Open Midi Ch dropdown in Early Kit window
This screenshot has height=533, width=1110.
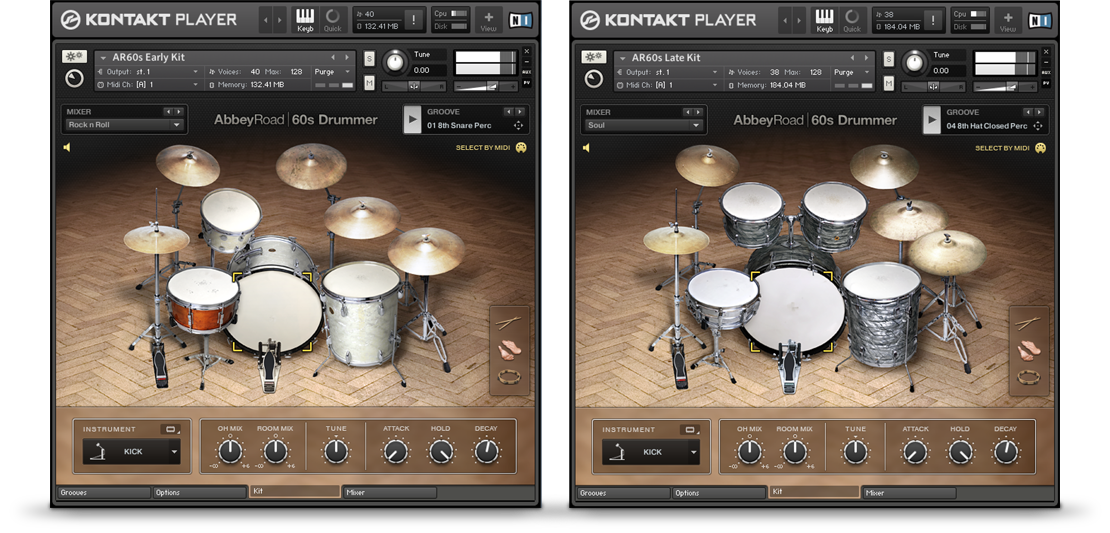(x=148, y=85)
